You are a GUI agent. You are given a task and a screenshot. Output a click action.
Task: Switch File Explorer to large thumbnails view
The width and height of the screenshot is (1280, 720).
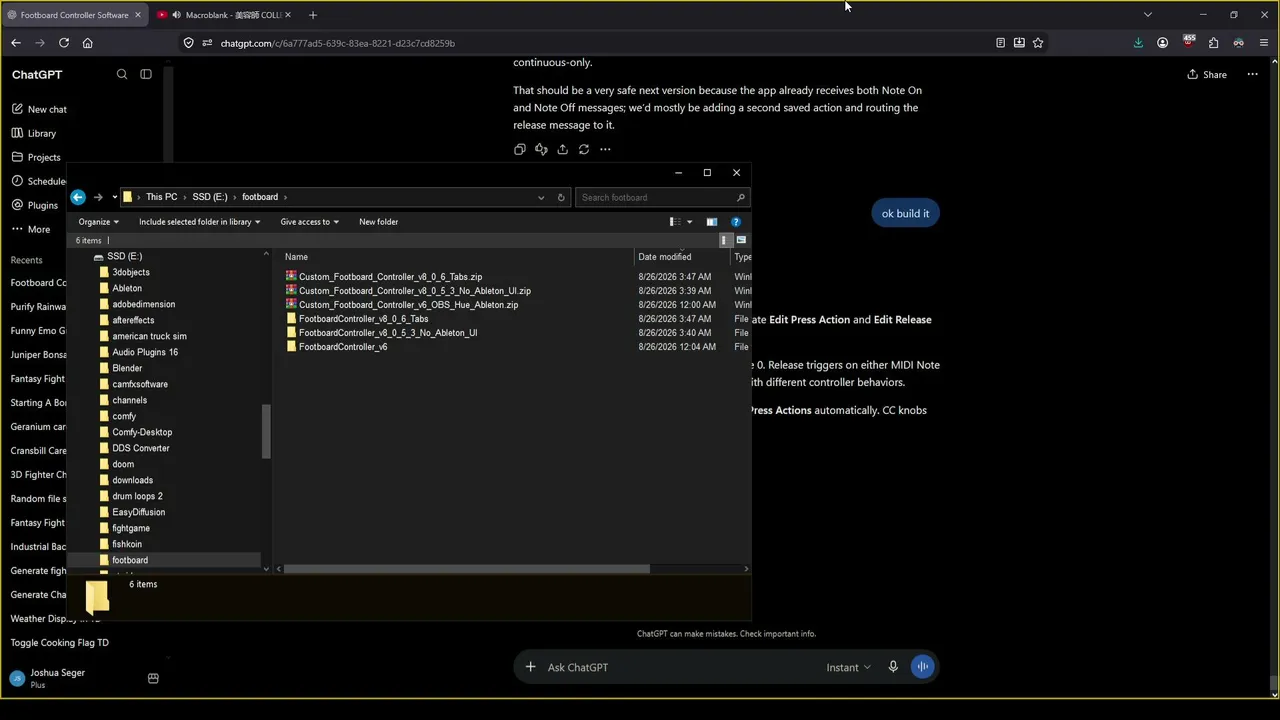tap(741, 240)
